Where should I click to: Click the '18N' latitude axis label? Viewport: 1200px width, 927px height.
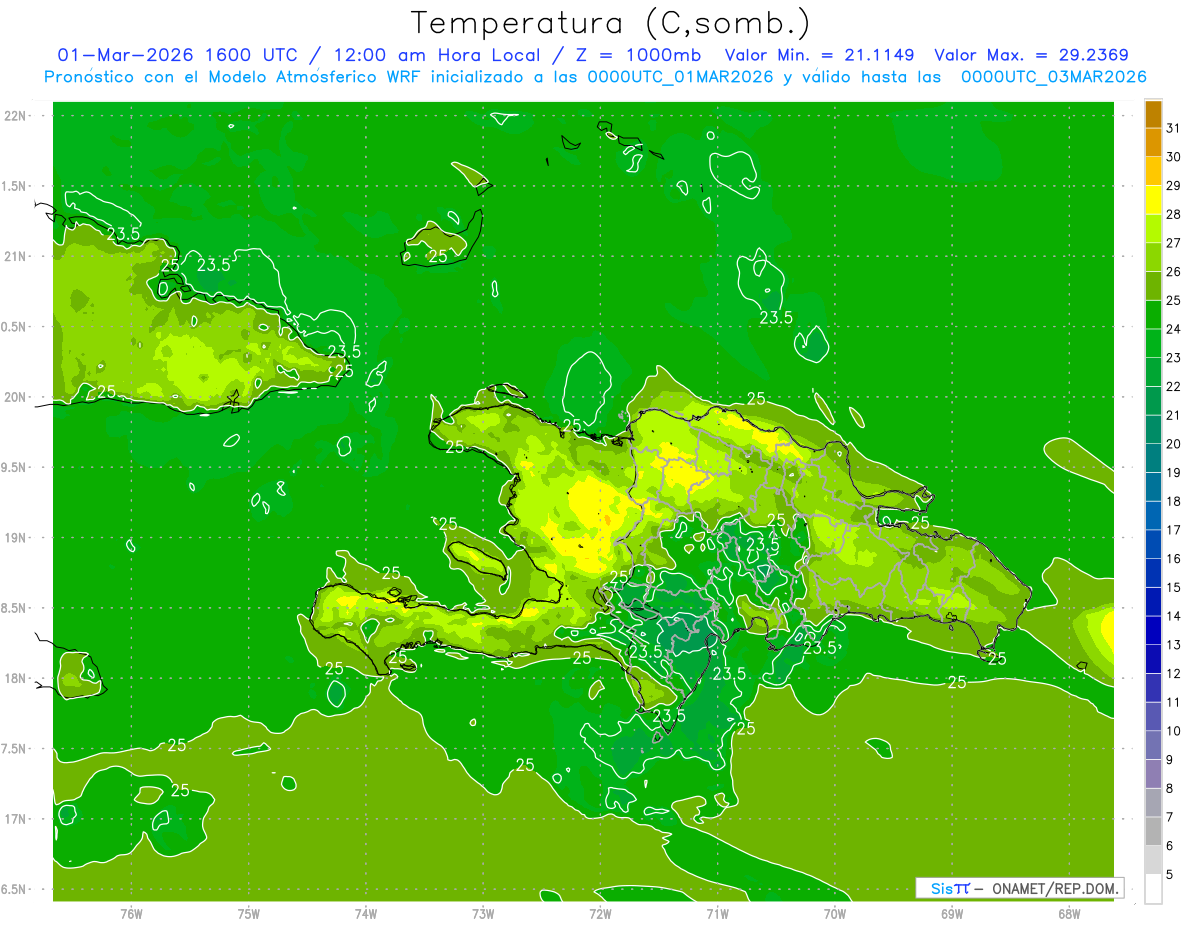(14, 679)
